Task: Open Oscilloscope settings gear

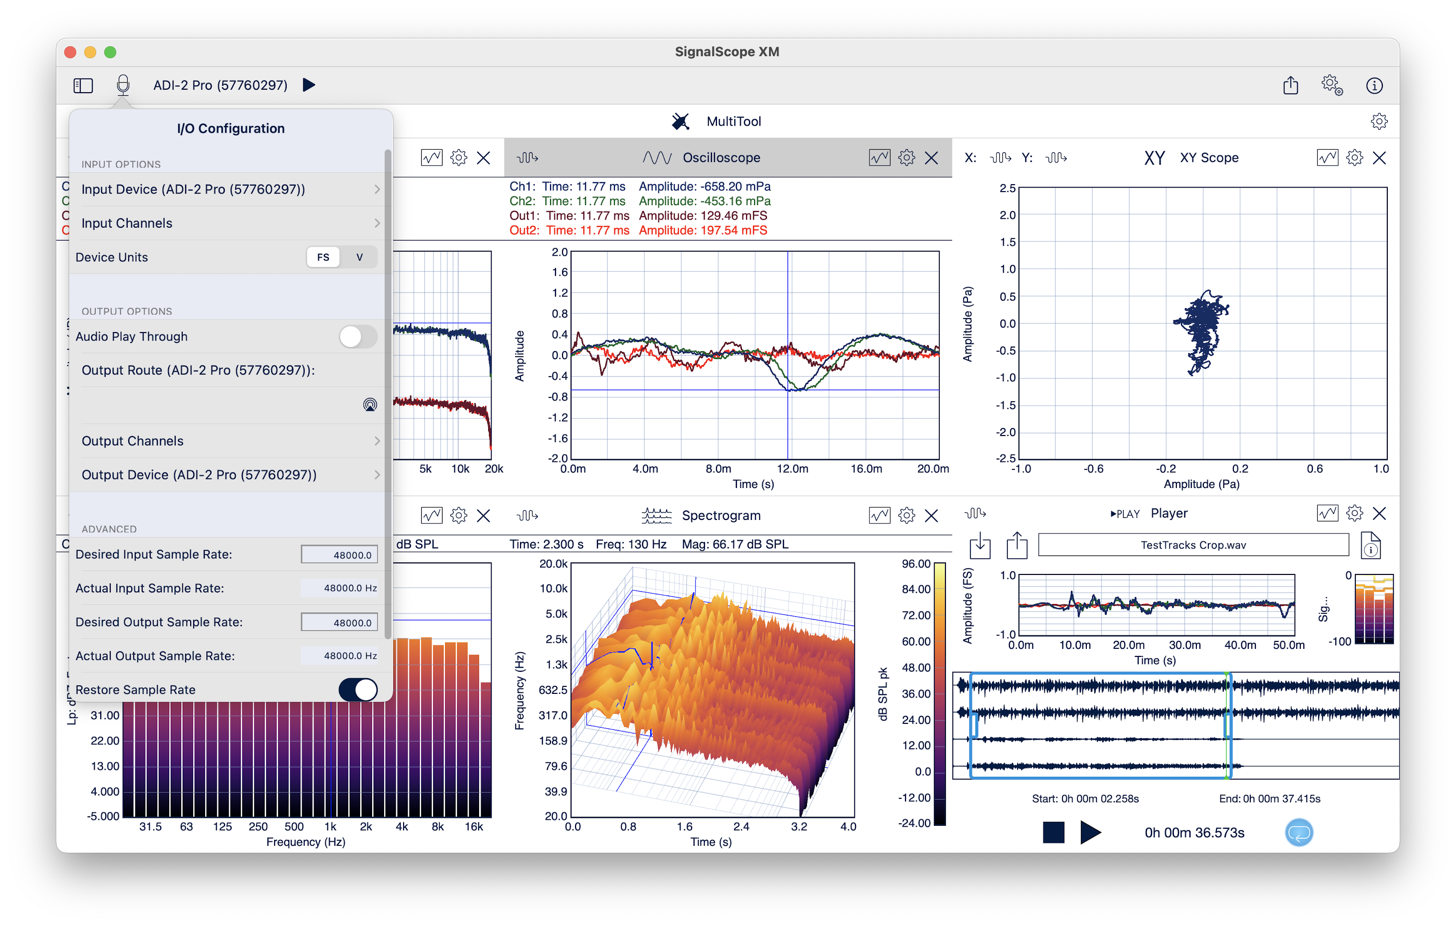Action: 906,158
